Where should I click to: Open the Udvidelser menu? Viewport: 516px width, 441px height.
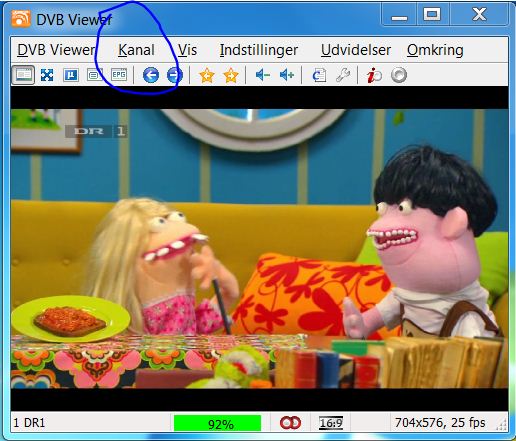pos(356,50)
